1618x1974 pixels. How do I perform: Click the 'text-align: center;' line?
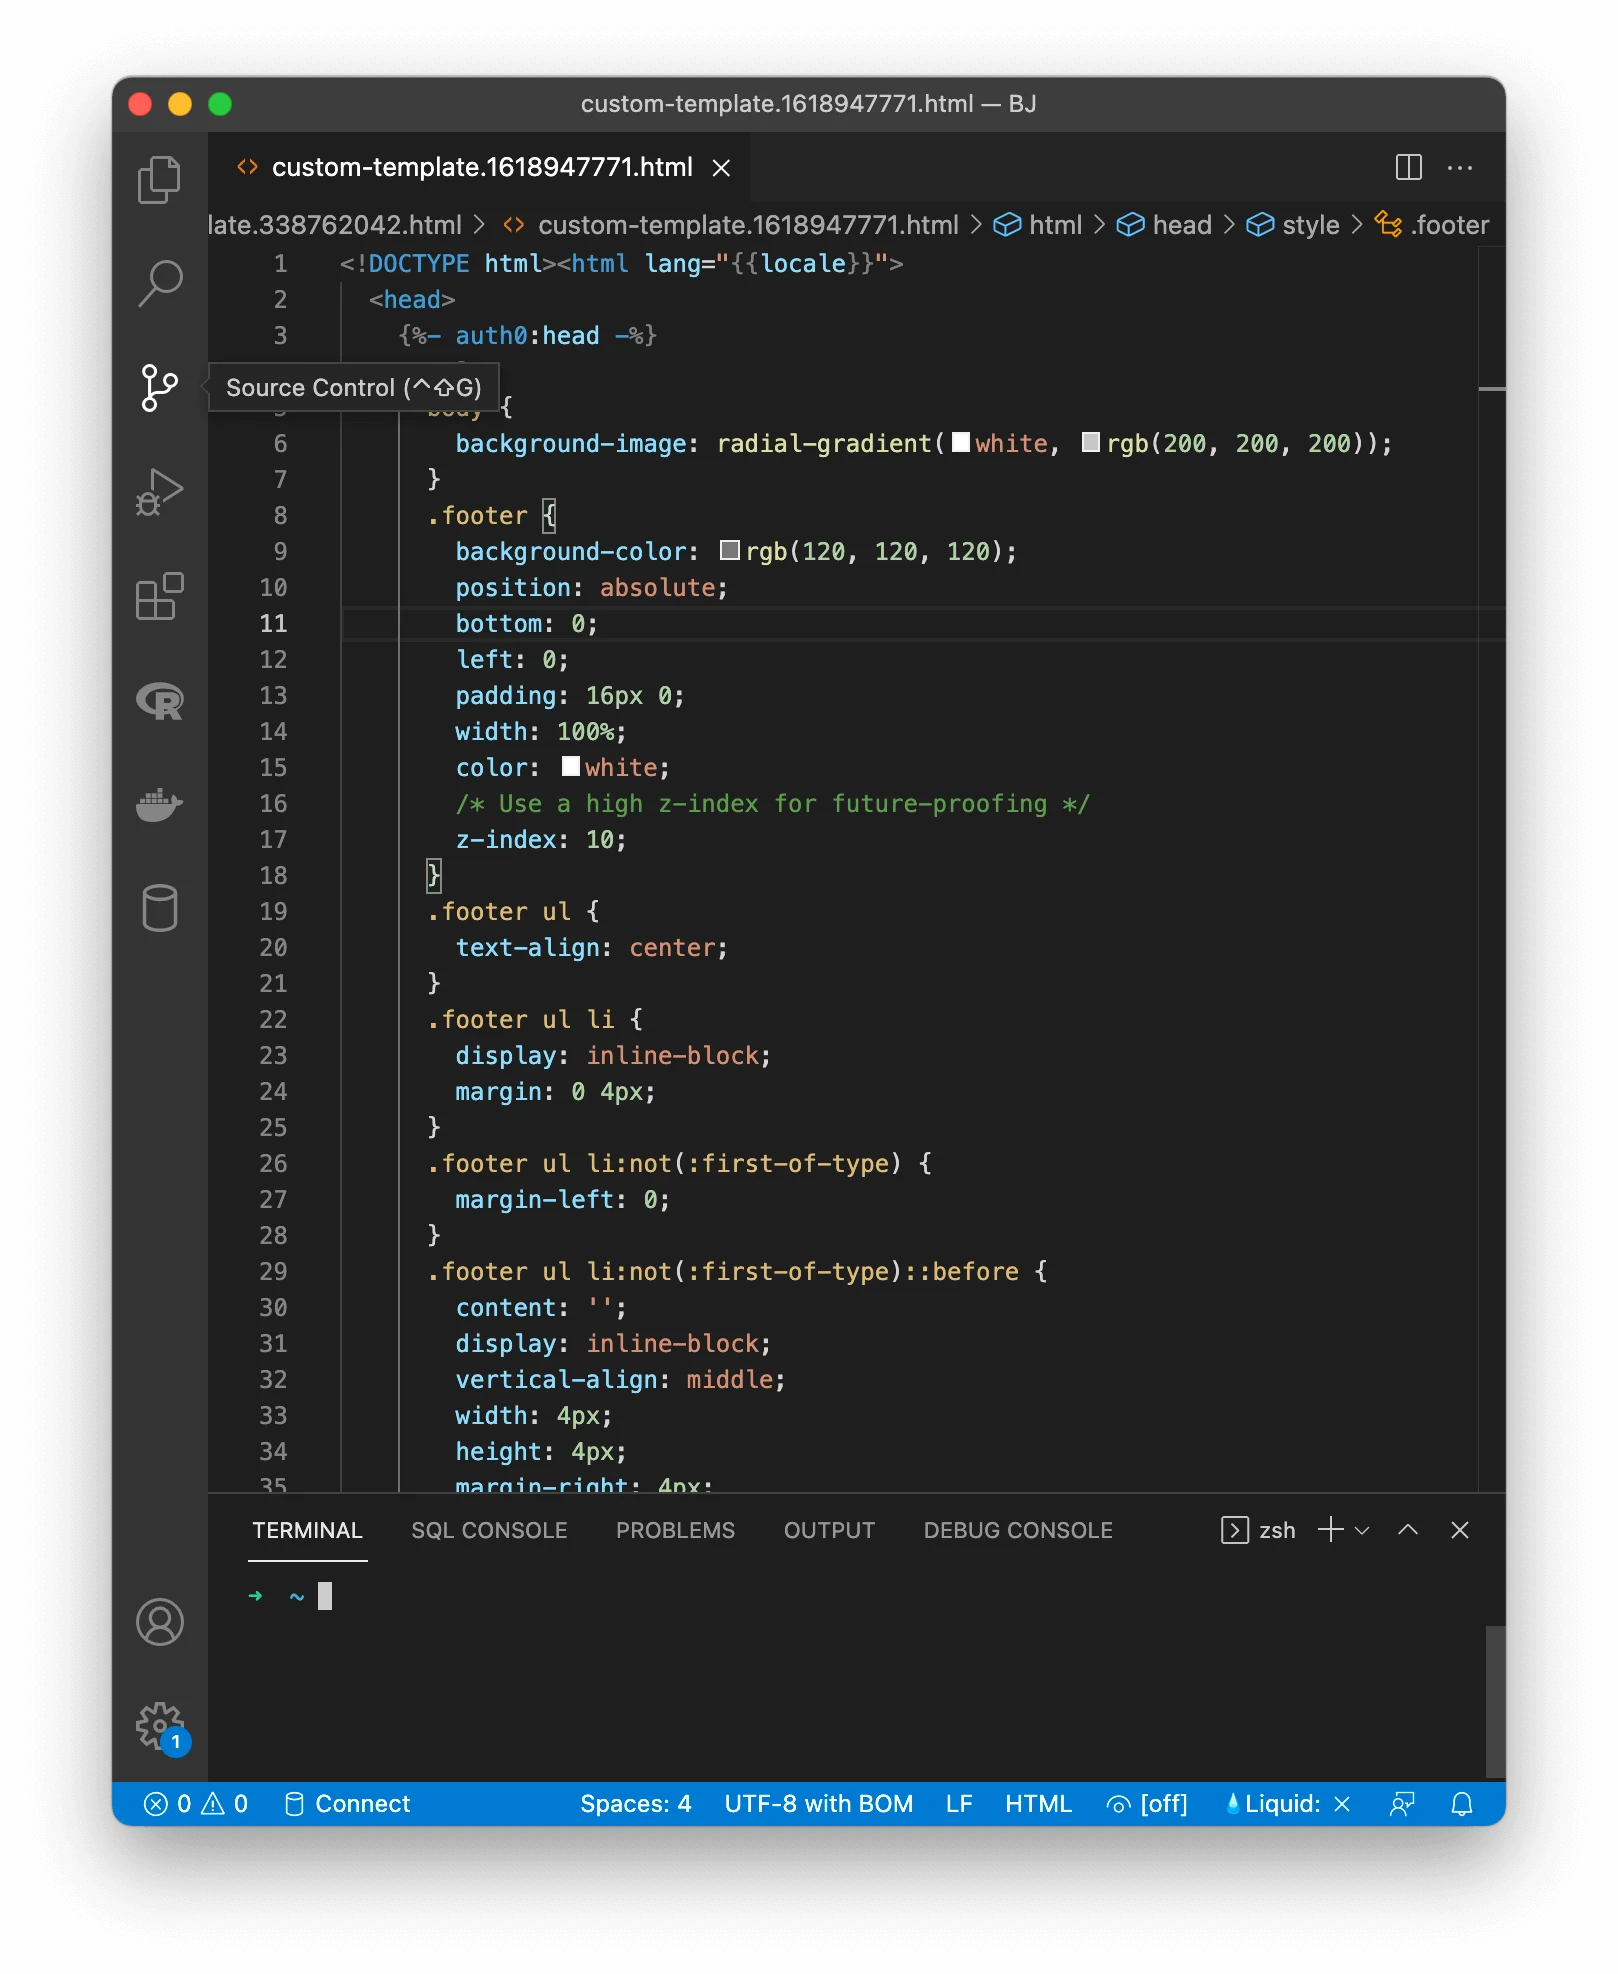[x=591, y=947]
